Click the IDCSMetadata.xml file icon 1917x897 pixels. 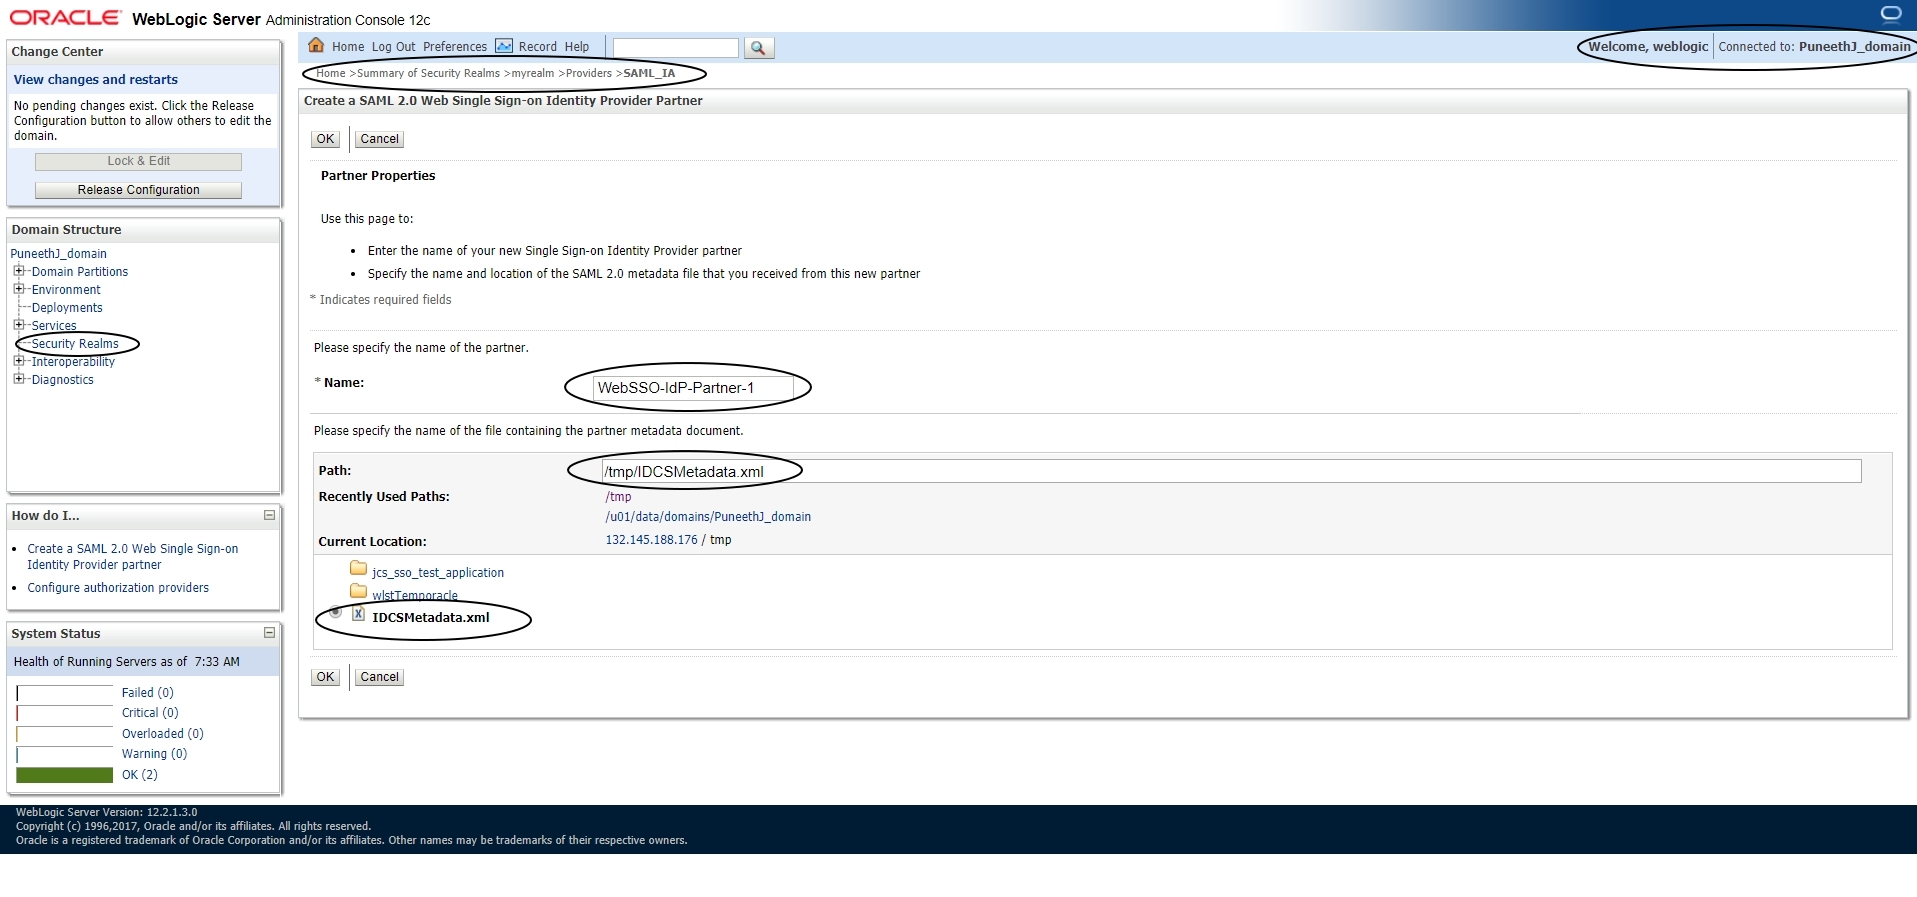coord(358,613)
